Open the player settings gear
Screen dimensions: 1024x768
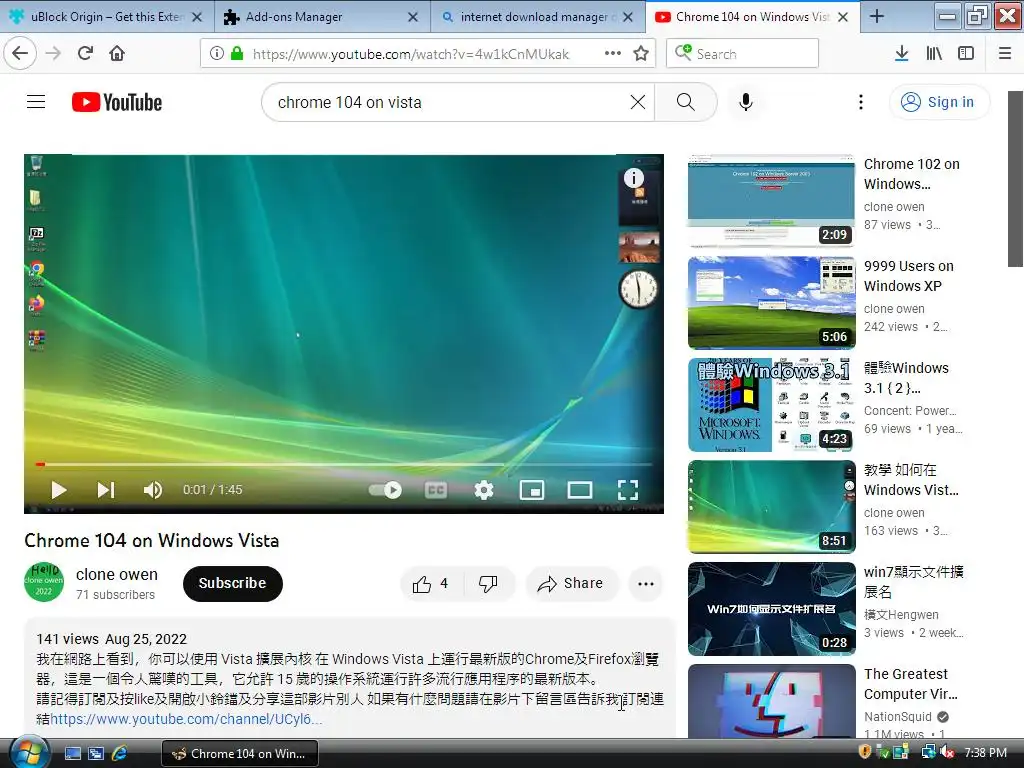pos(484,490)
